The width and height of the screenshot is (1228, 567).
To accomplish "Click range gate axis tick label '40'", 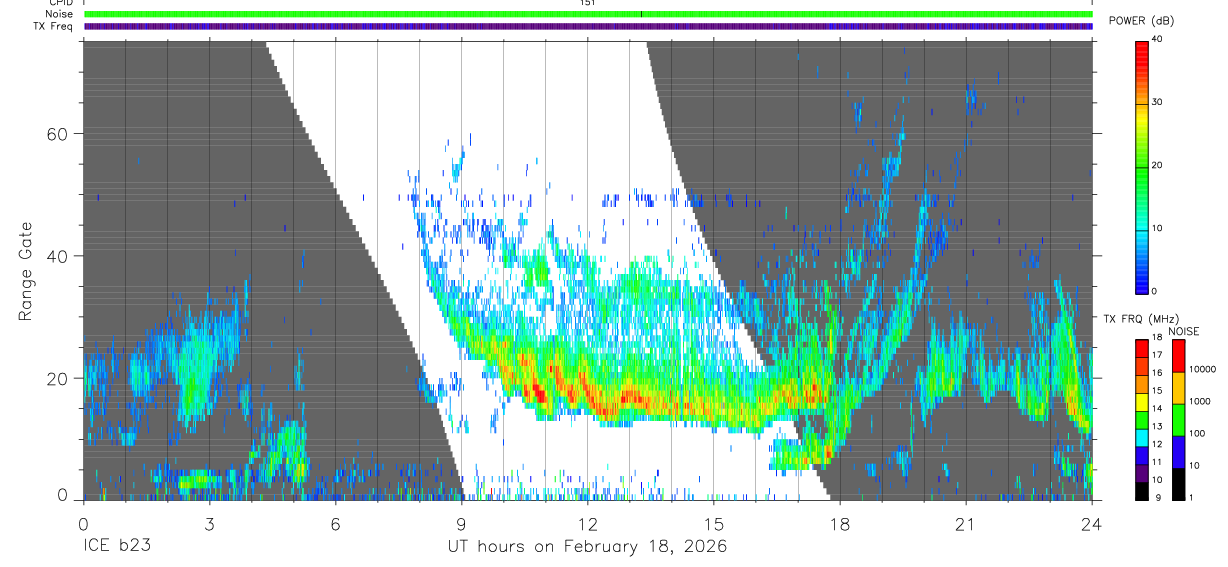I will click(x=56, y=256).
